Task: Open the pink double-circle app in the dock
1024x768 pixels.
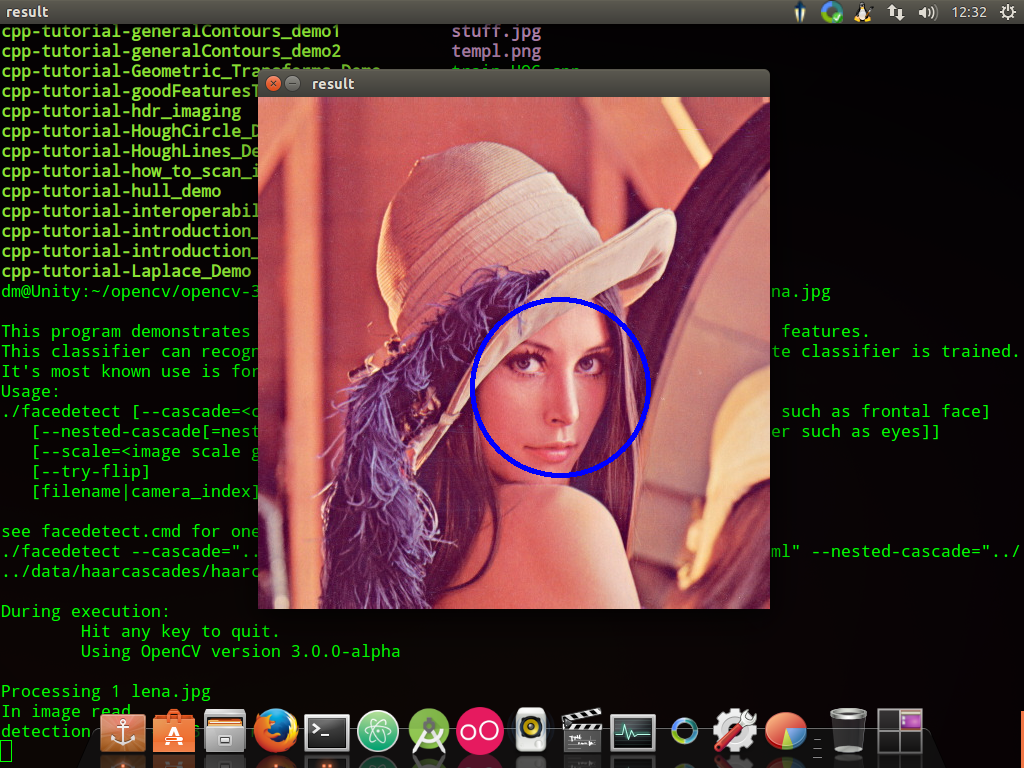Action: coord(479,731)
